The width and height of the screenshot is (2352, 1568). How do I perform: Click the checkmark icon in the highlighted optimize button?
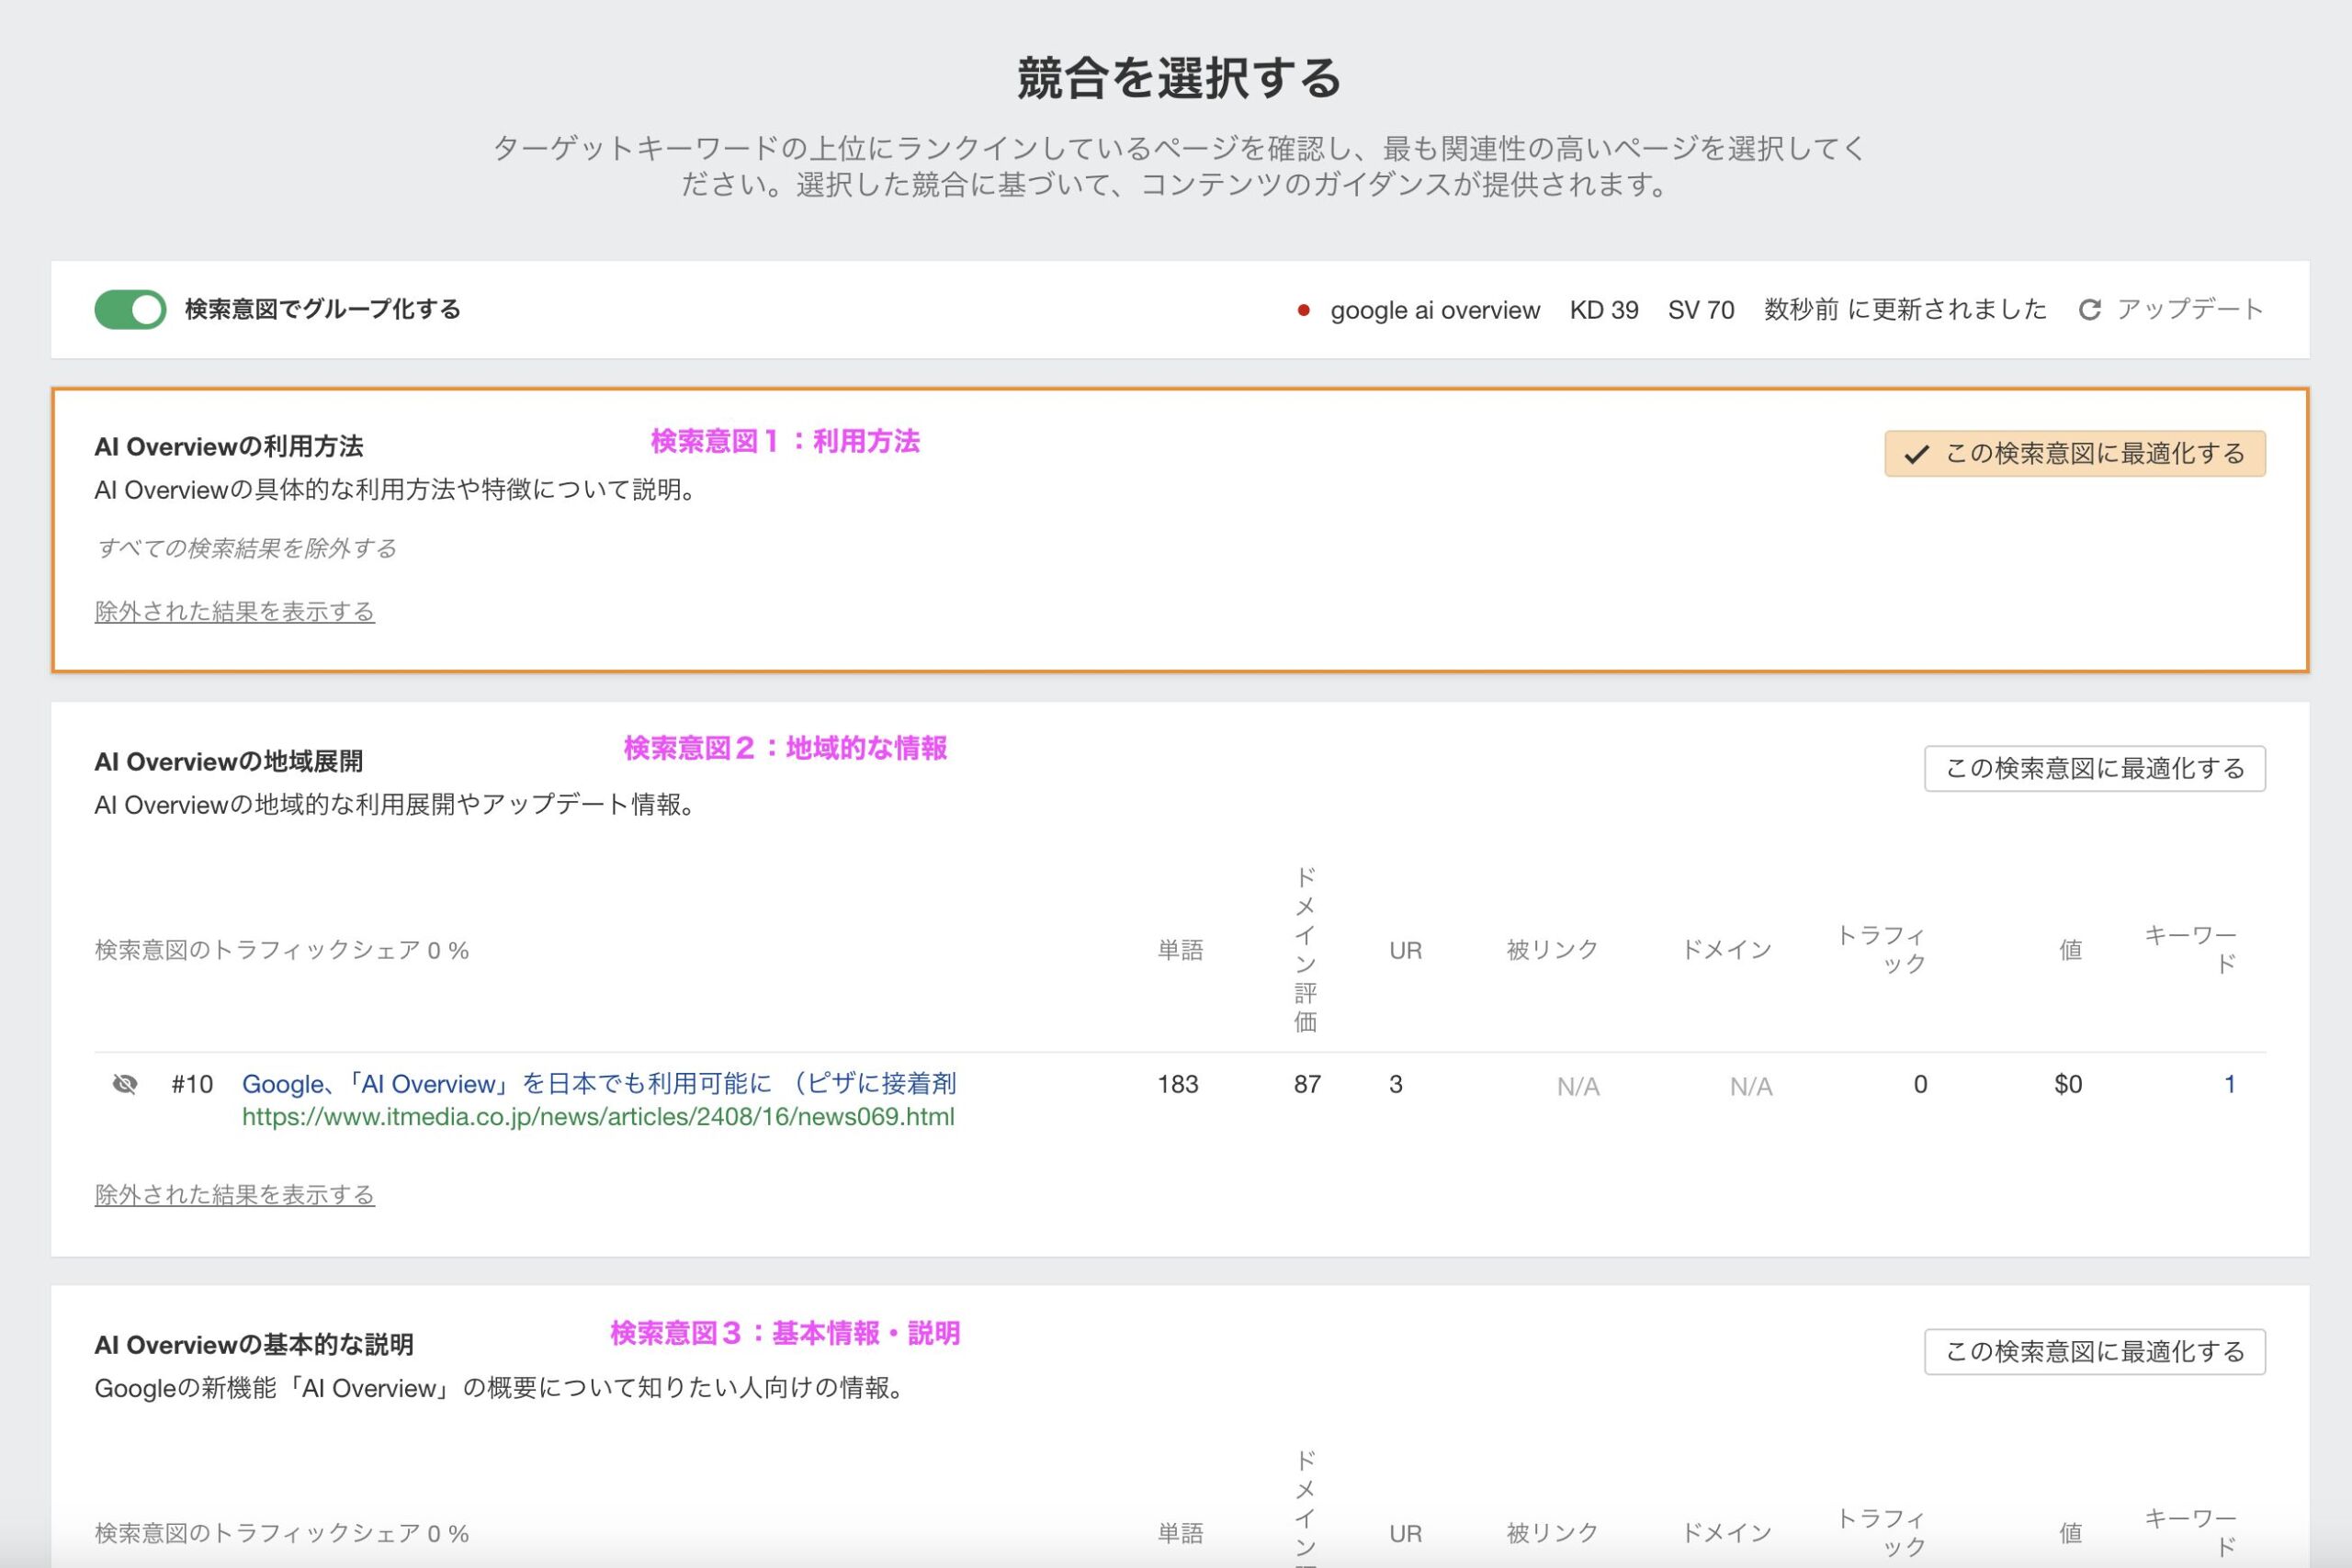point(1916,455)
